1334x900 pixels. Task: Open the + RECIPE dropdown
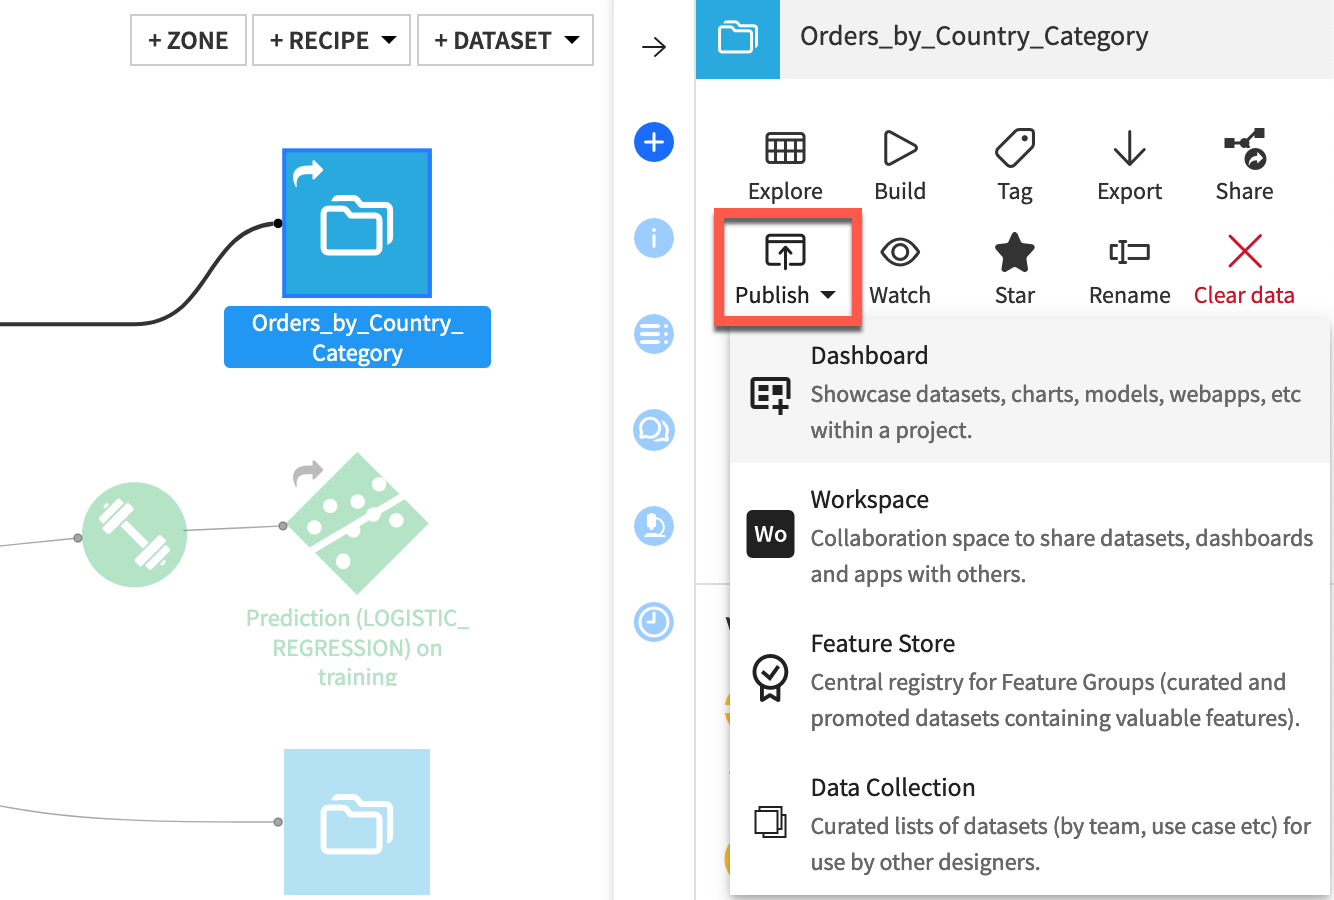point(331,40)
